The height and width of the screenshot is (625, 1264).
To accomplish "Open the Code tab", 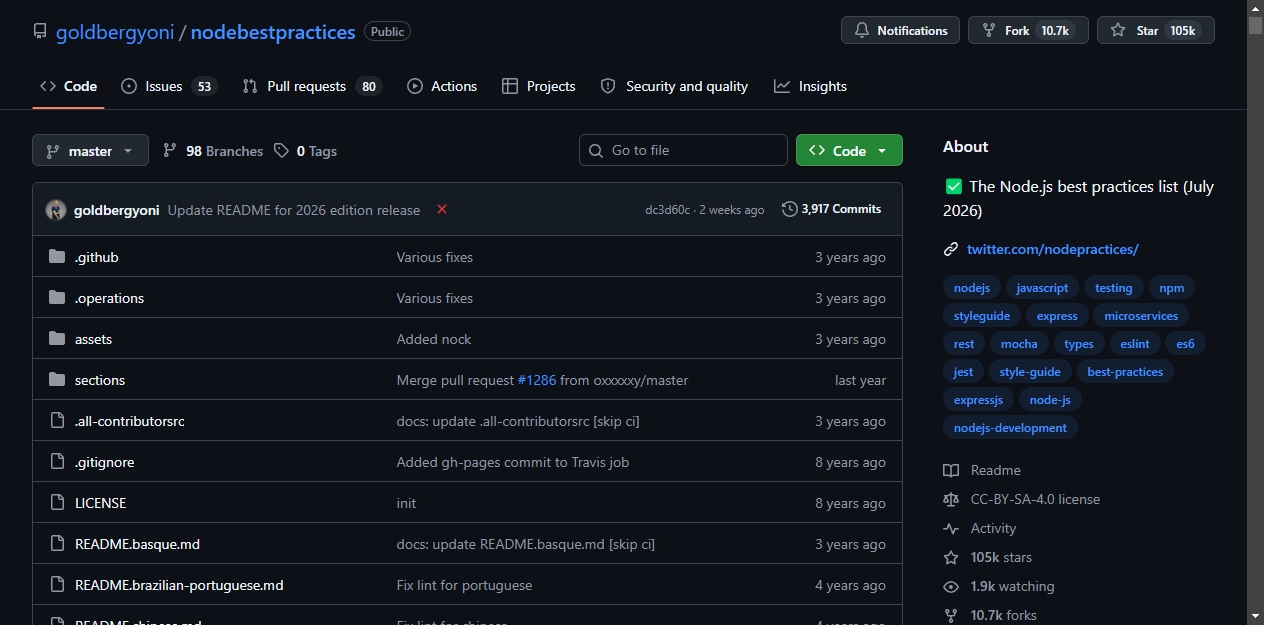I will point(68,86).
